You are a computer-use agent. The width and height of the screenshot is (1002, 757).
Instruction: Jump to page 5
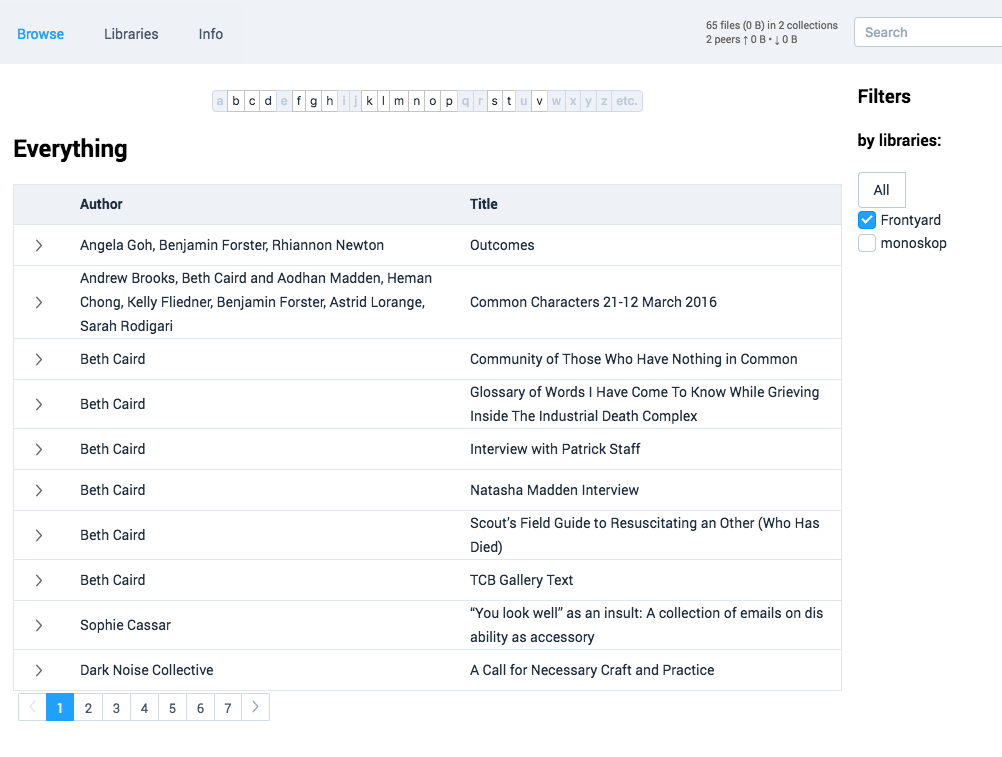coord(172,707)
